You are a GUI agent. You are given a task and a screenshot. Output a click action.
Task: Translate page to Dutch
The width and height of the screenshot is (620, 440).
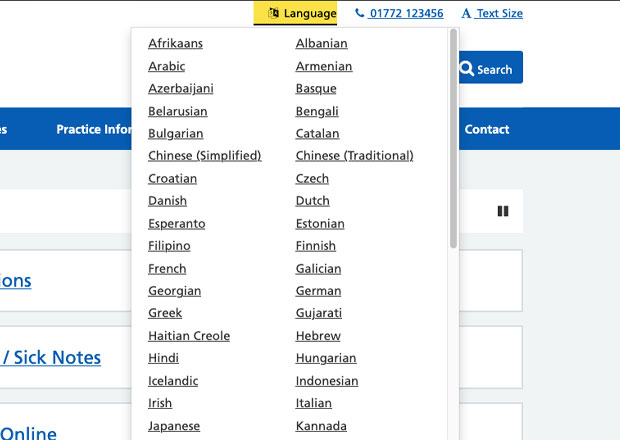312,201
